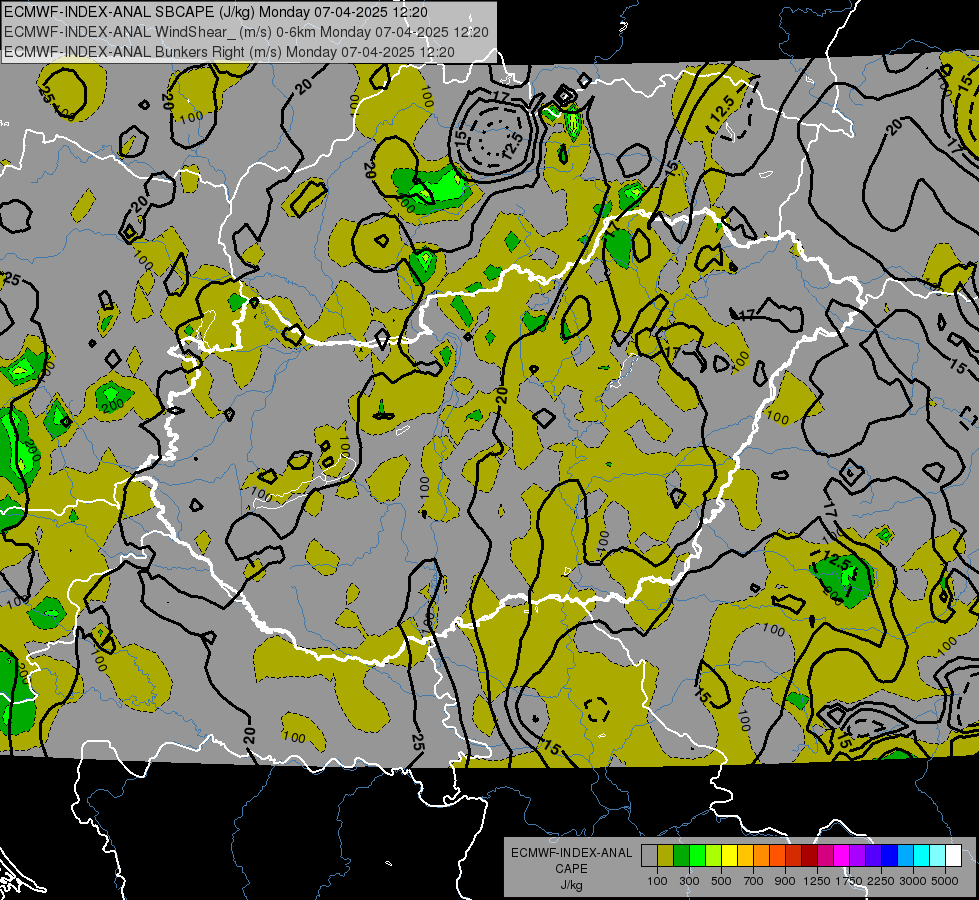The height and width of the screenshot is (900, 979).
Task: Click the 2250 tick label in the legend
Action: [881, 881]
